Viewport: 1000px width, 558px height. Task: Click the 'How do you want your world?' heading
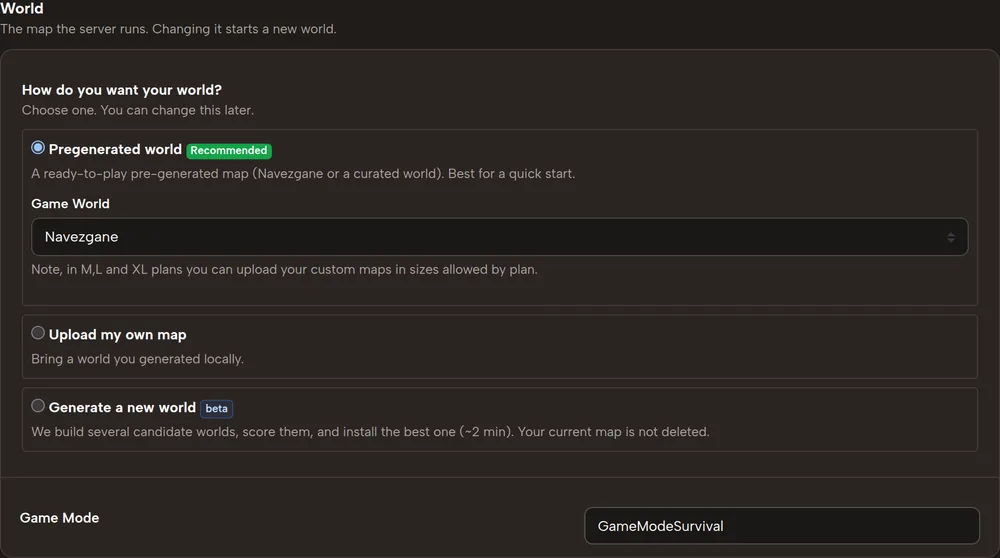pyautogui.click(x=122, y=90)
